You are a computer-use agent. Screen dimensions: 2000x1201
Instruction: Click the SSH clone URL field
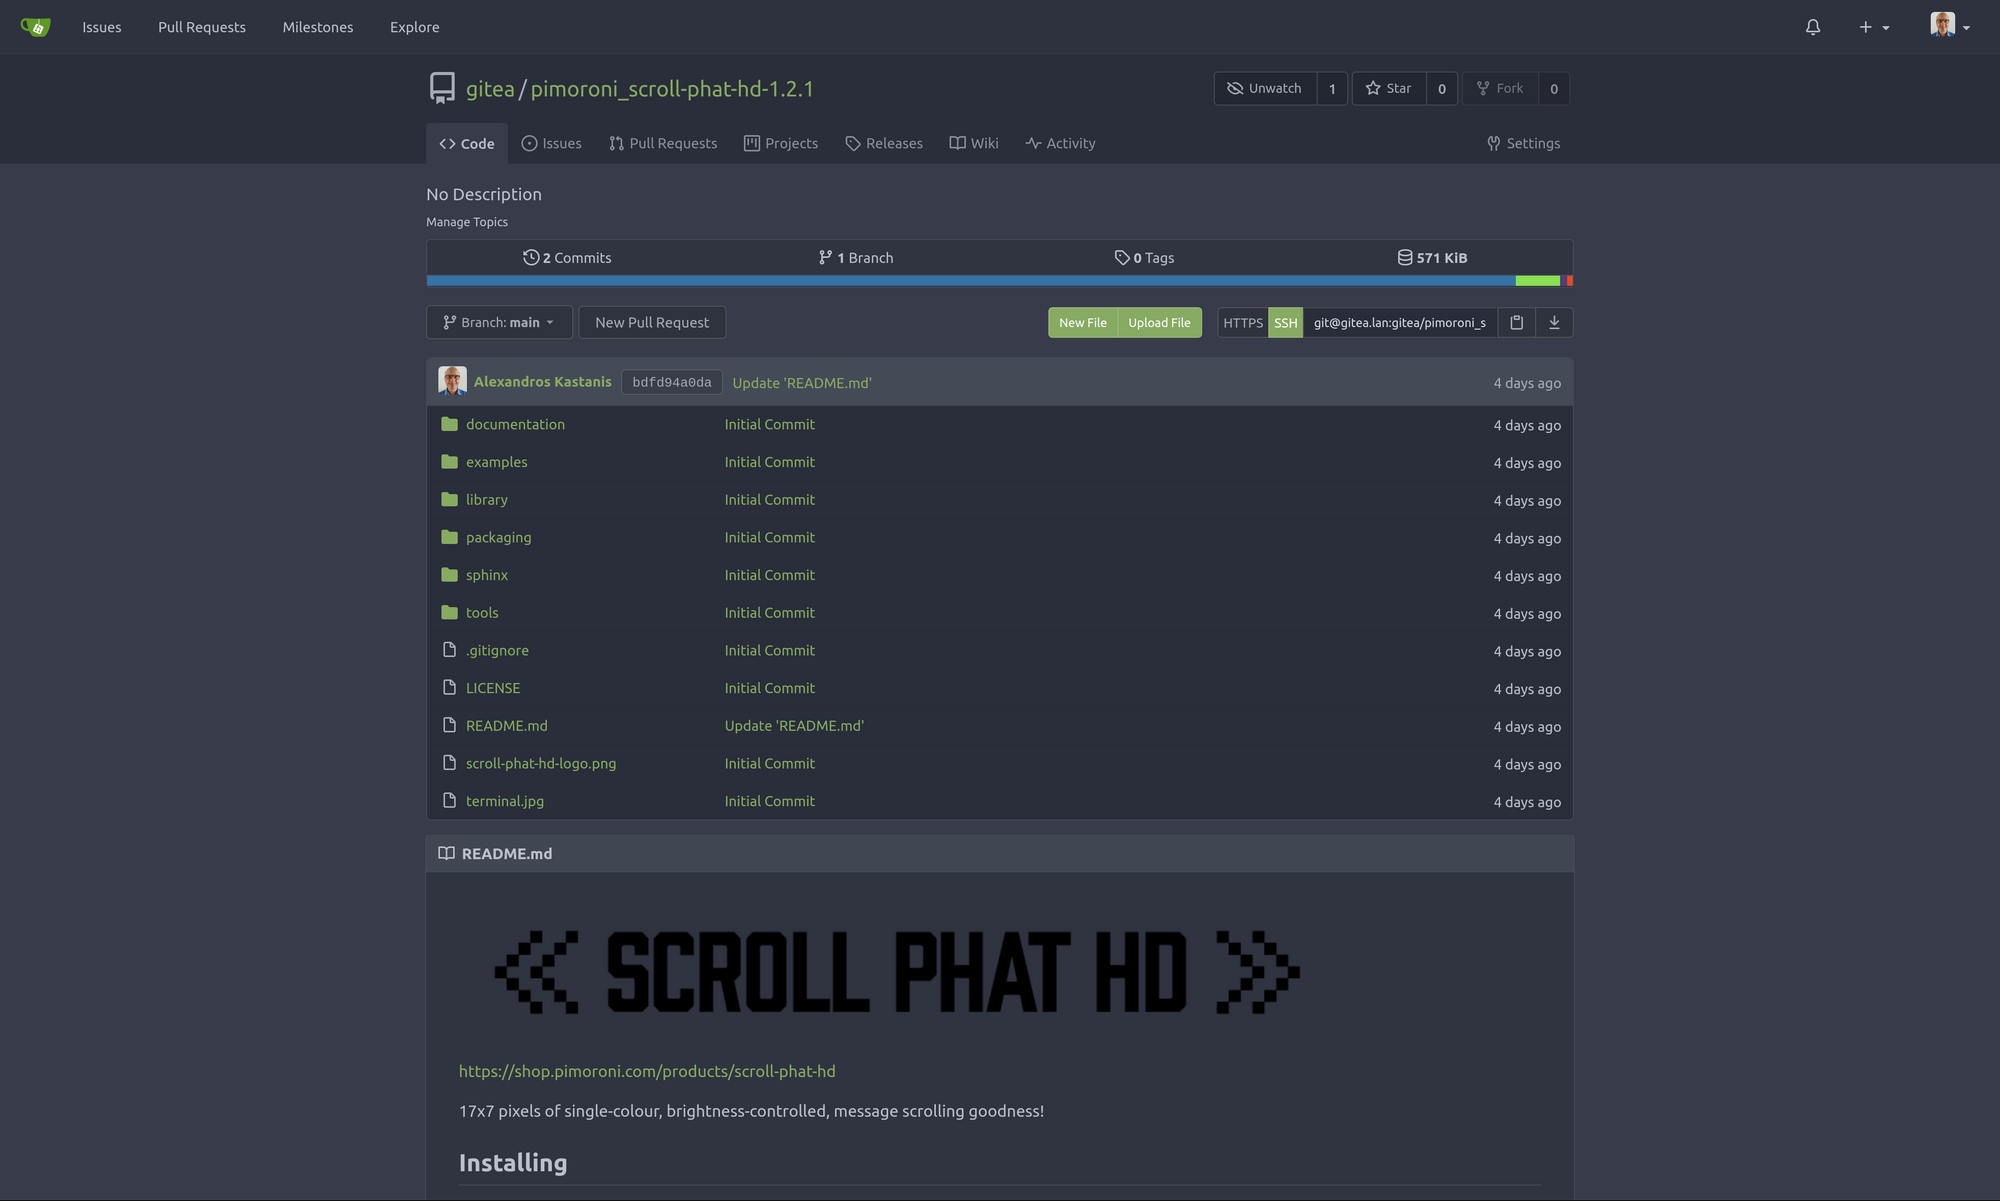click(x=1400, y=322)
